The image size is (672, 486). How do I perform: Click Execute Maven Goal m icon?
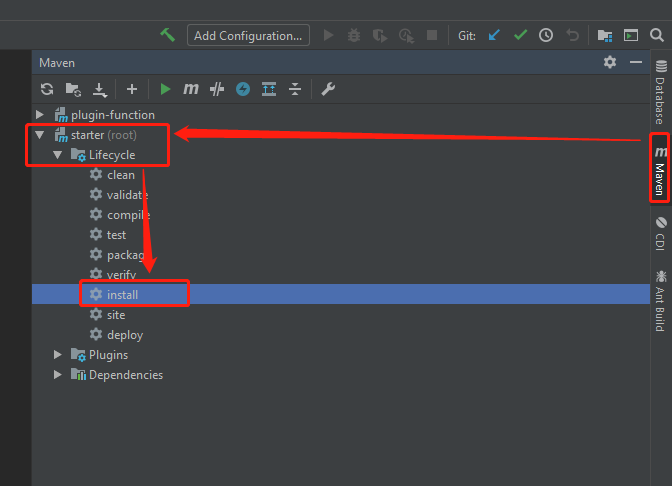pyautogui.click(x=191, y=89)
